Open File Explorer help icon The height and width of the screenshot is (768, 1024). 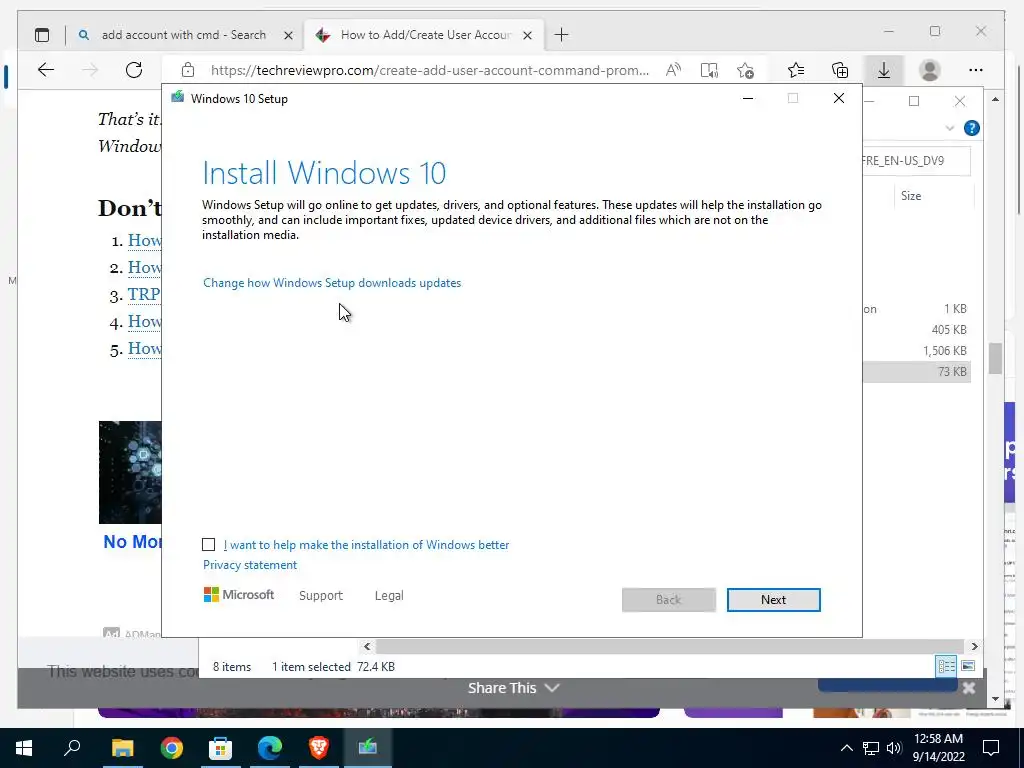click(972, 128)
